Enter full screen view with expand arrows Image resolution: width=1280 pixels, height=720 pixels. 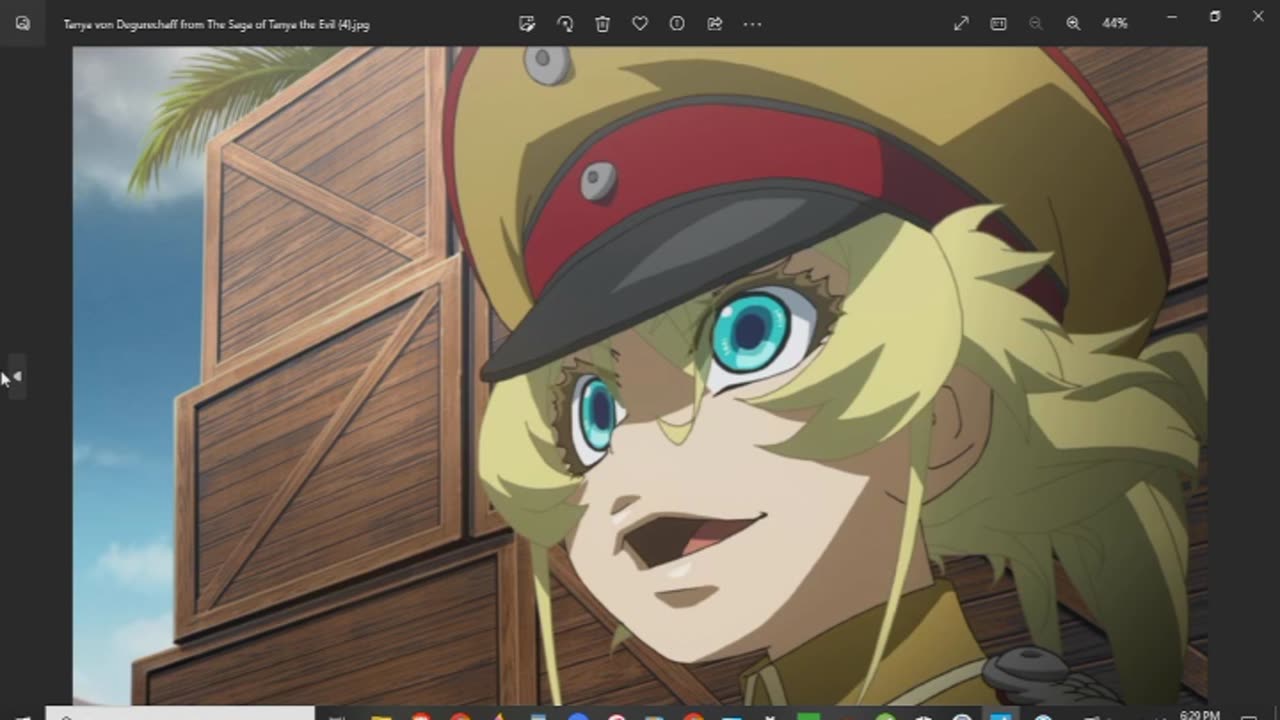point(961,23)
